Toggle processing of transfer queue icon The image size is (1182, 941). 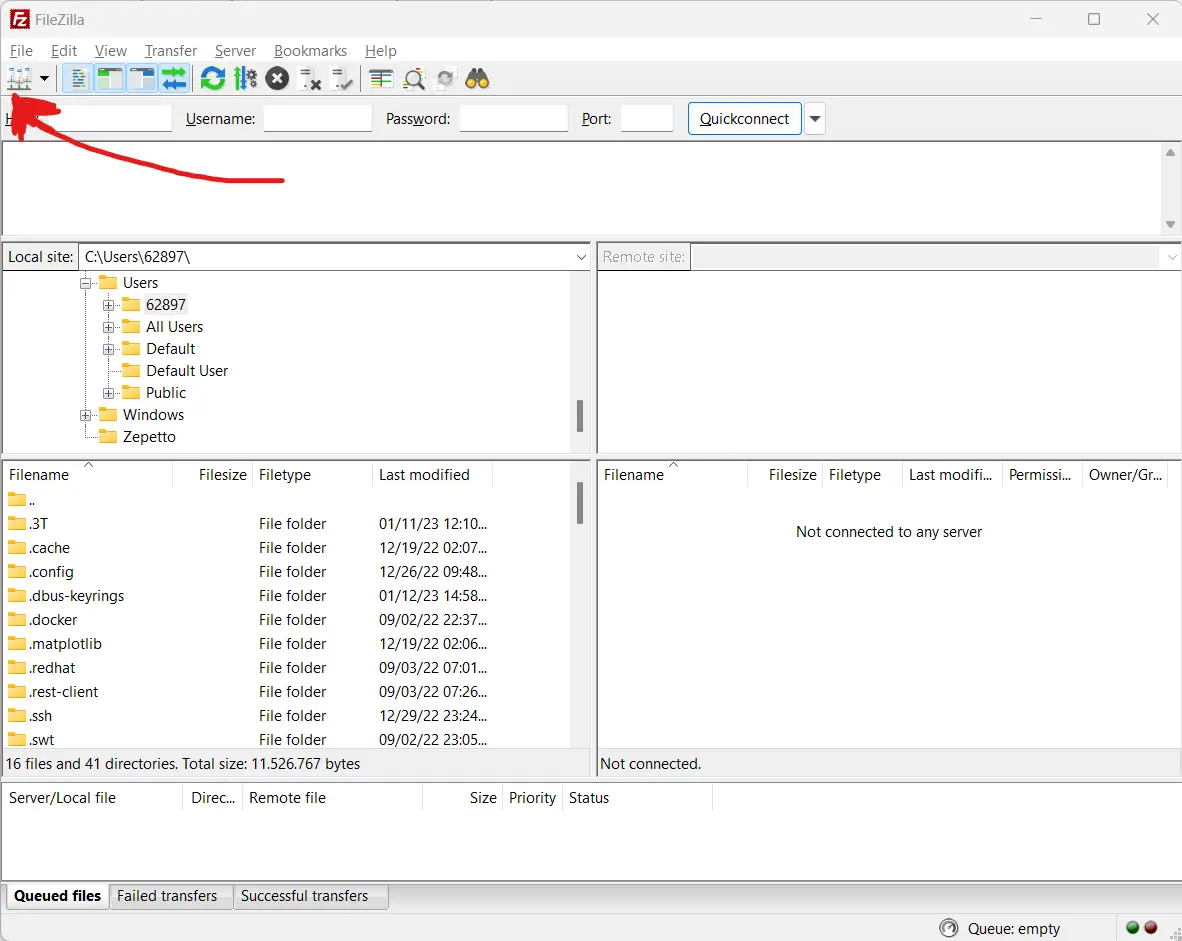tap(245, 78)
